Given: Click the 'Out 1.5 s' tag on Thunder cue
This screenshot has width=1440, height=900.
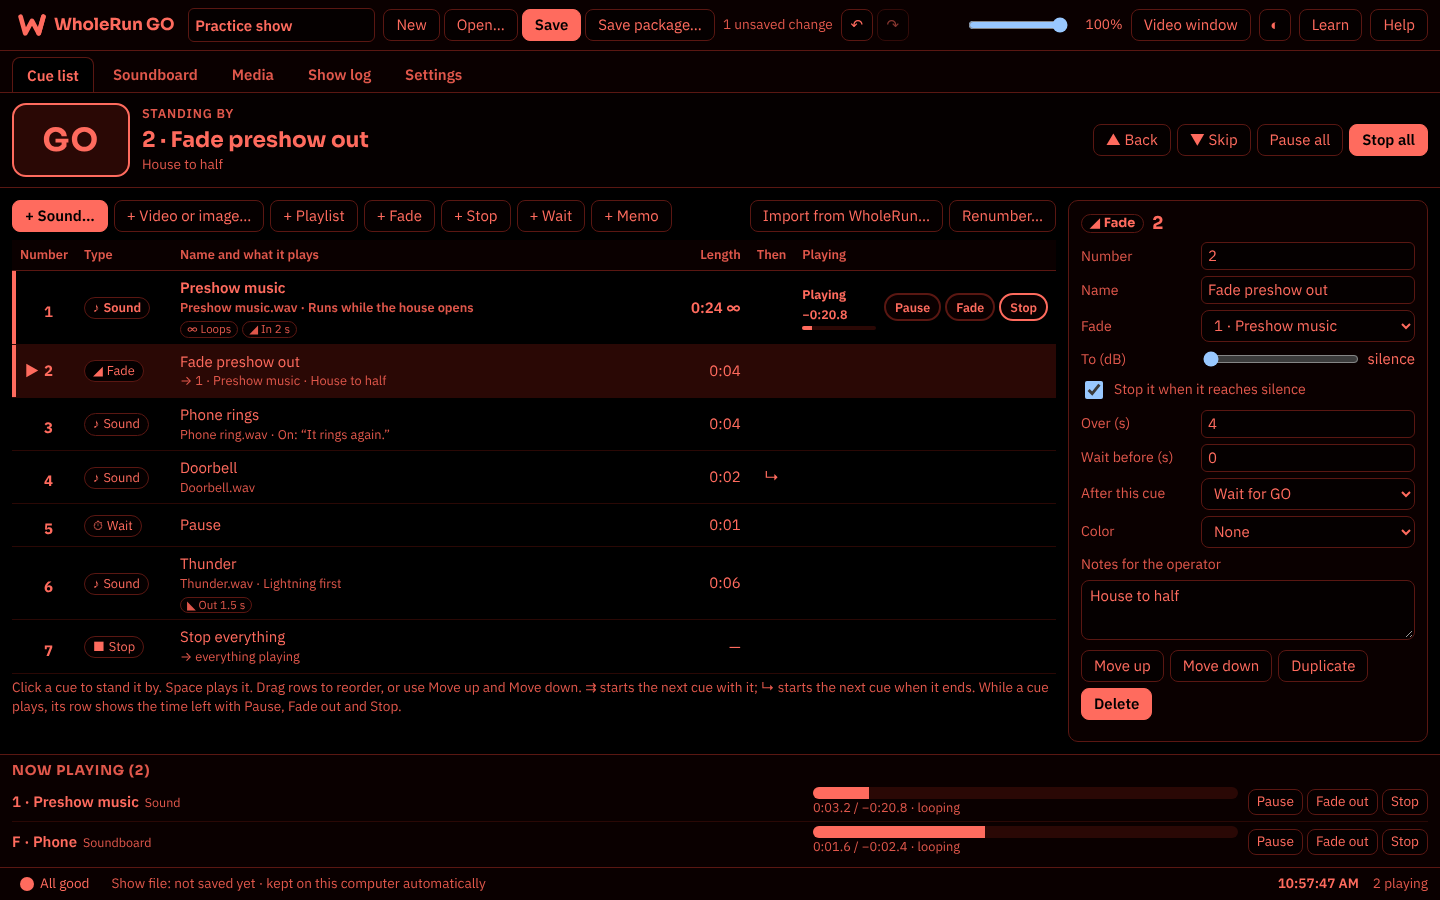Looking at the screenshot, I should click(216, 605).
